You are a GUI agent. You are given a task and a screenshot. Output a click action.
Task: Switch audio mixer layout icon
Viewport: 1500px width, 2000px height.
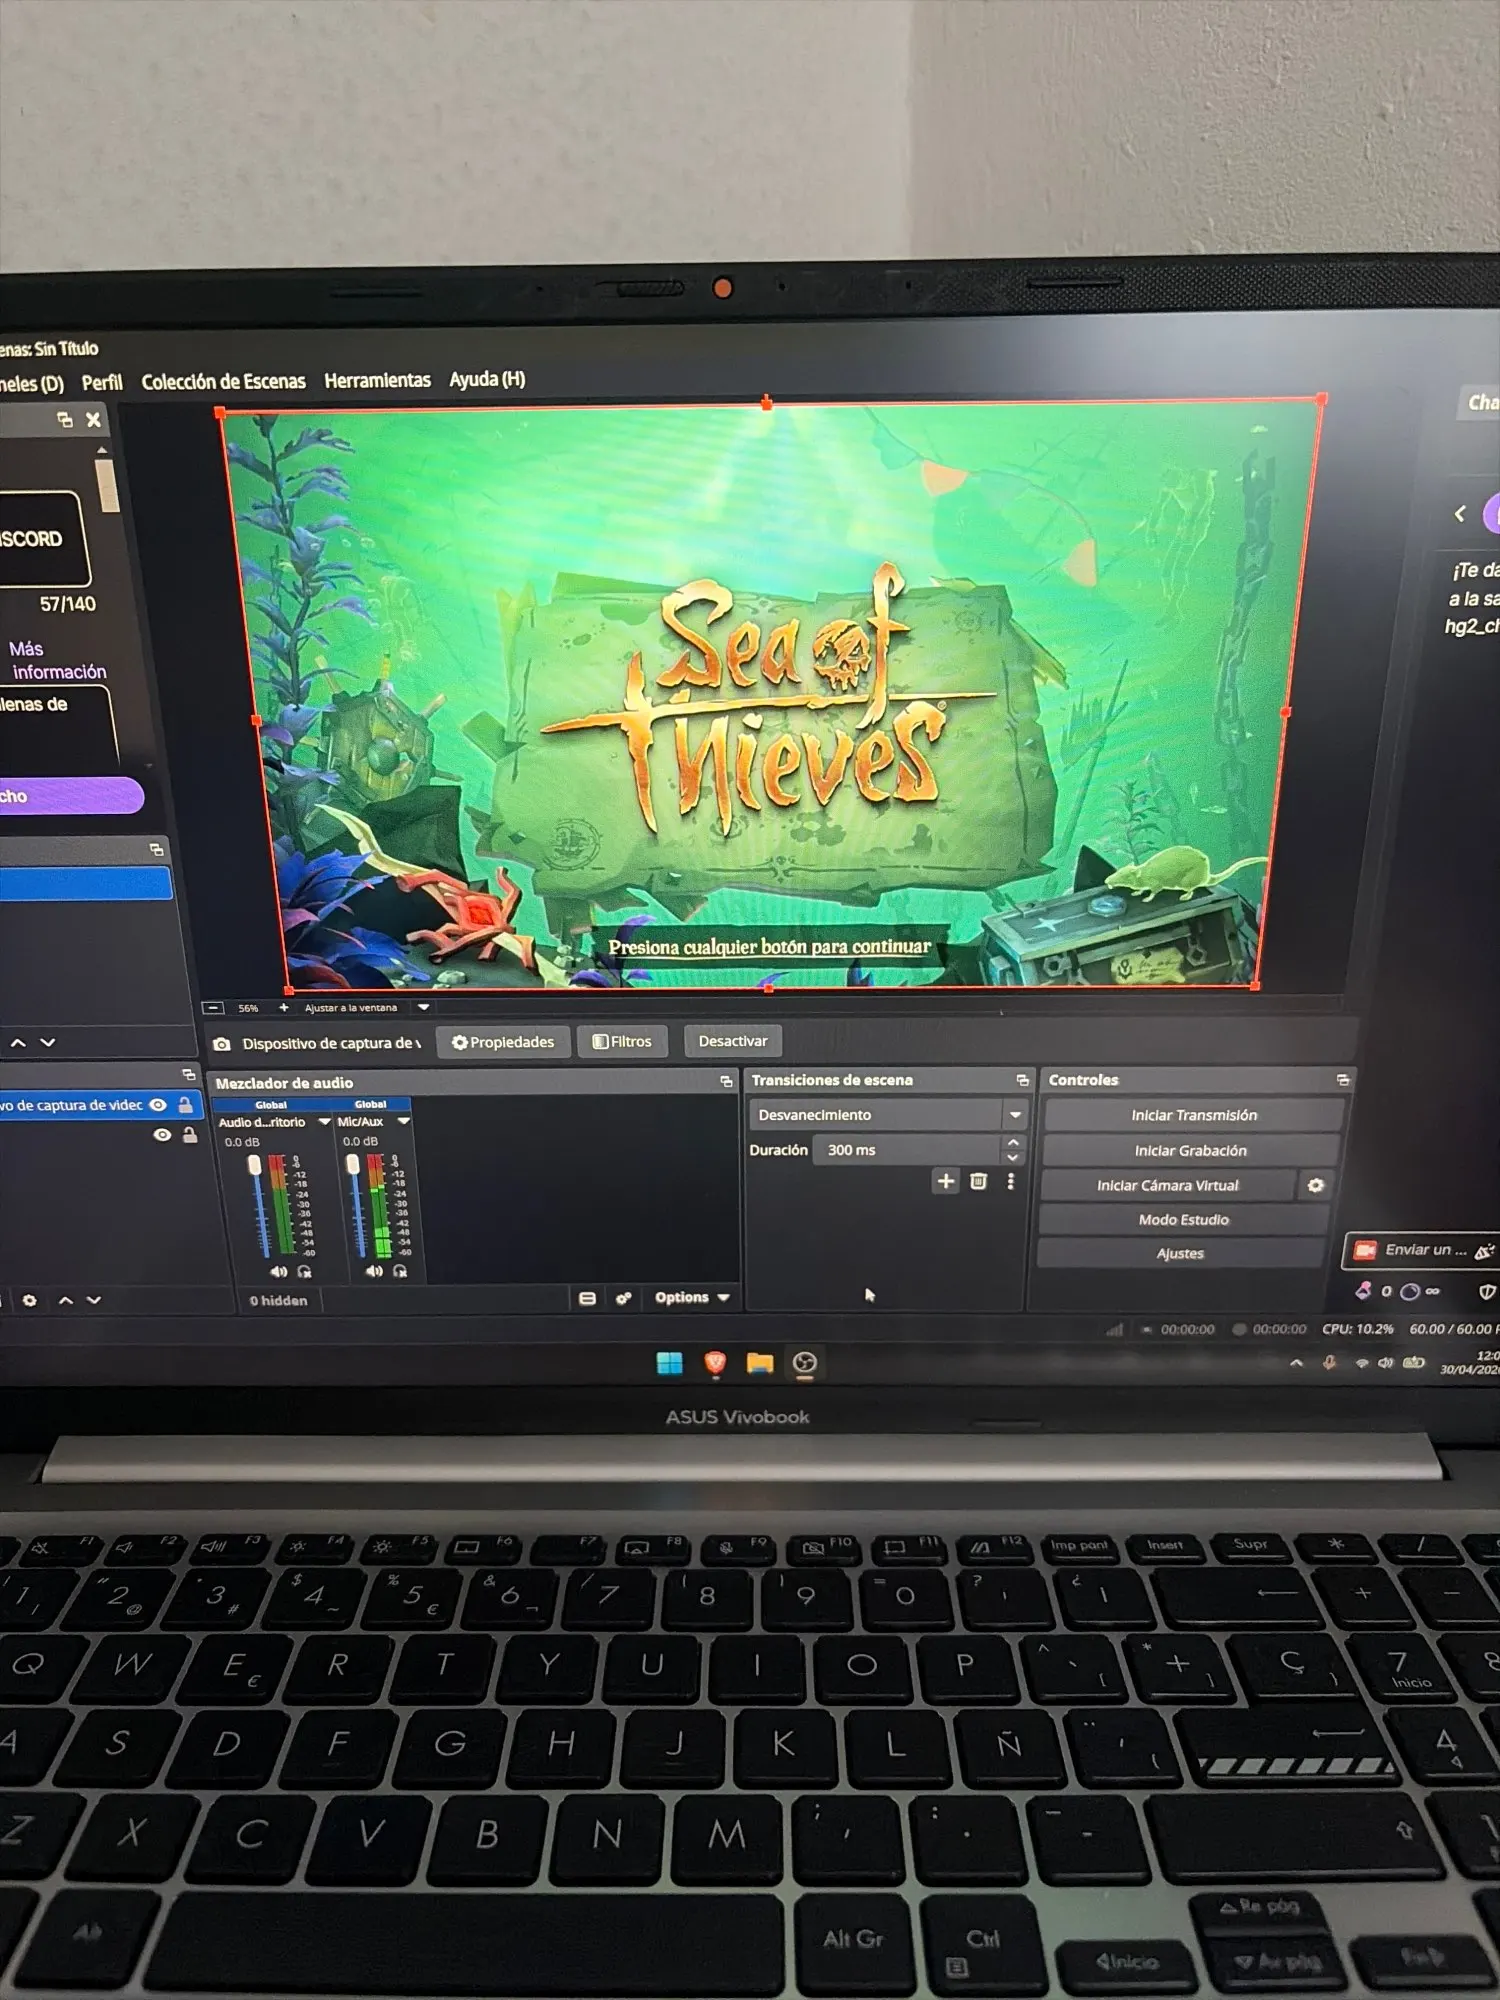click(588, 1298)
